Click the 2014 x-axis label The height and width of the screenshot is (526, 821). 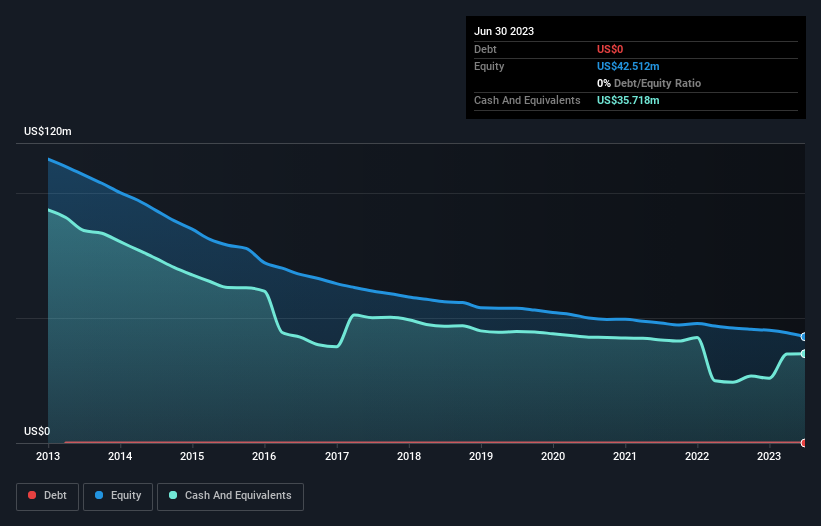120,456
